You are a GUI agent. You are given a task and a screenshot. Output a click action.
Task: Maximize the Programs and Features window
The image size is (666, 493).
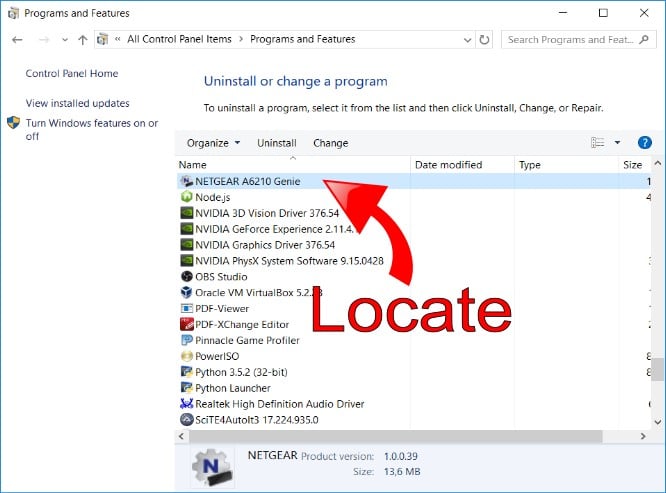coord(603,13)
